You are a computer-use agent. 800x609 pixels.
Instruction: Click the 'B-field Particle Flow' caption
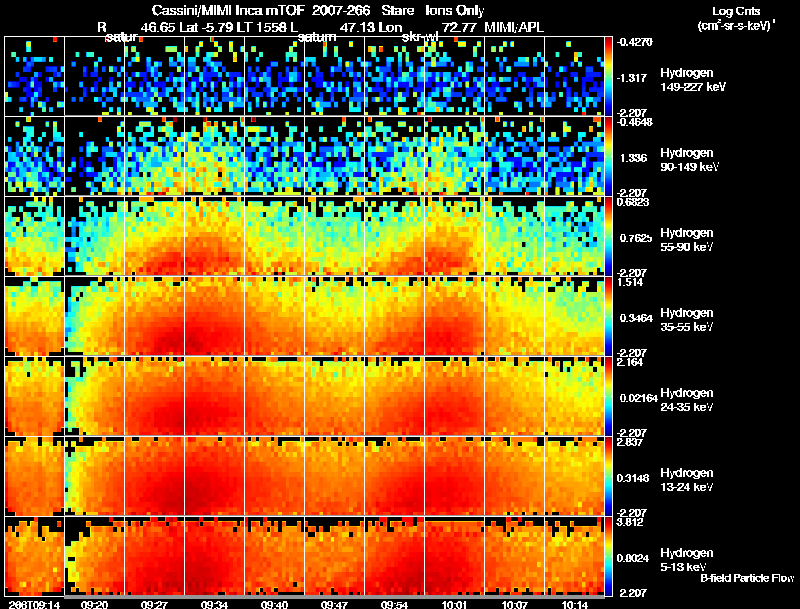click(747, 578)
